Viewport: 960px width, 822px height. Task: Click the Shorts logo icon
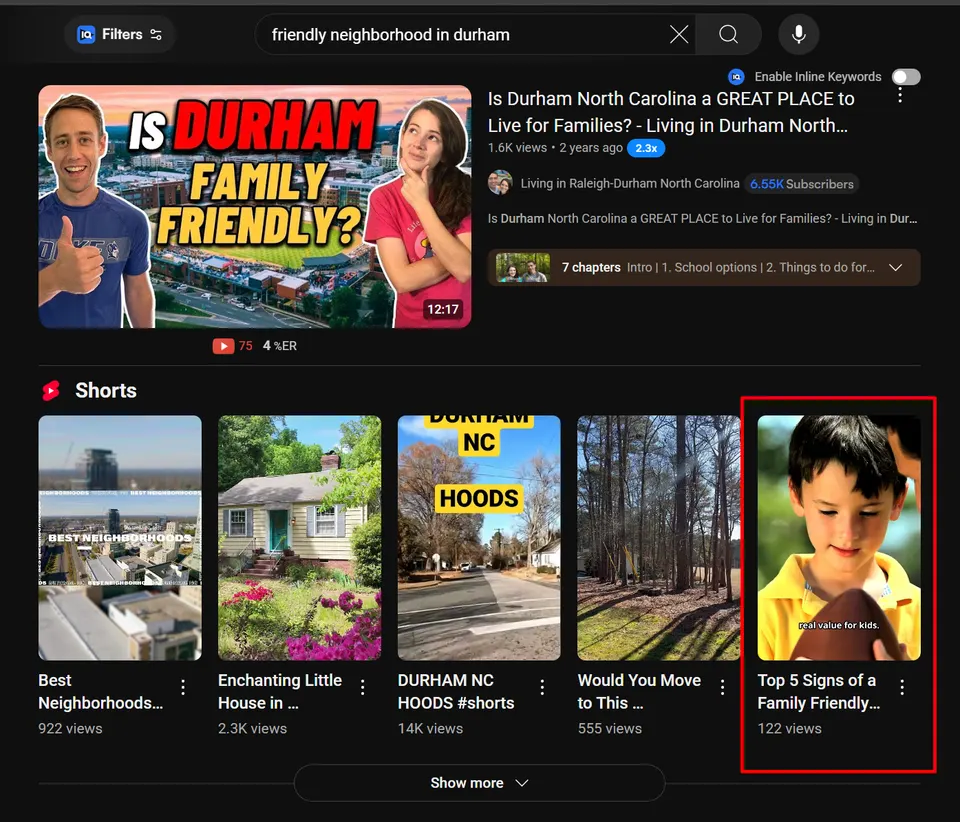[51, 390]
